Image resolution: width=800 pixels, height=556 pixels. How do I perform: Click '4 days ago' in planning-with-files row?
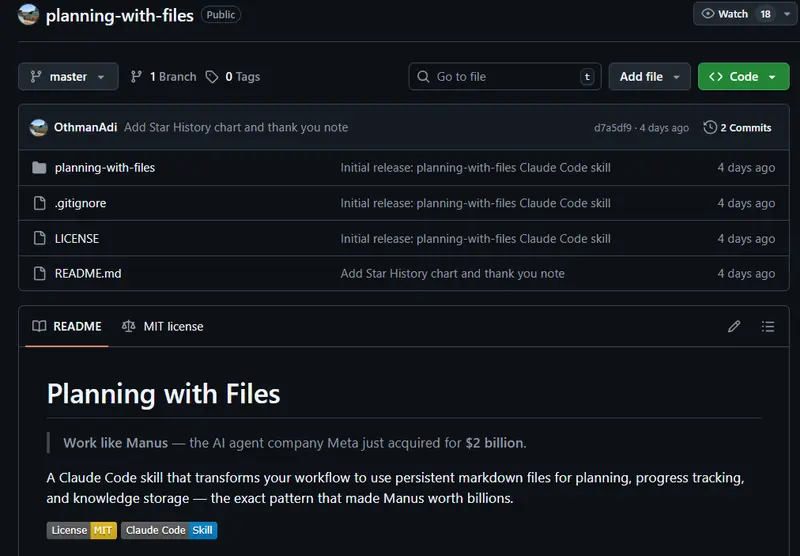(746, 168)
